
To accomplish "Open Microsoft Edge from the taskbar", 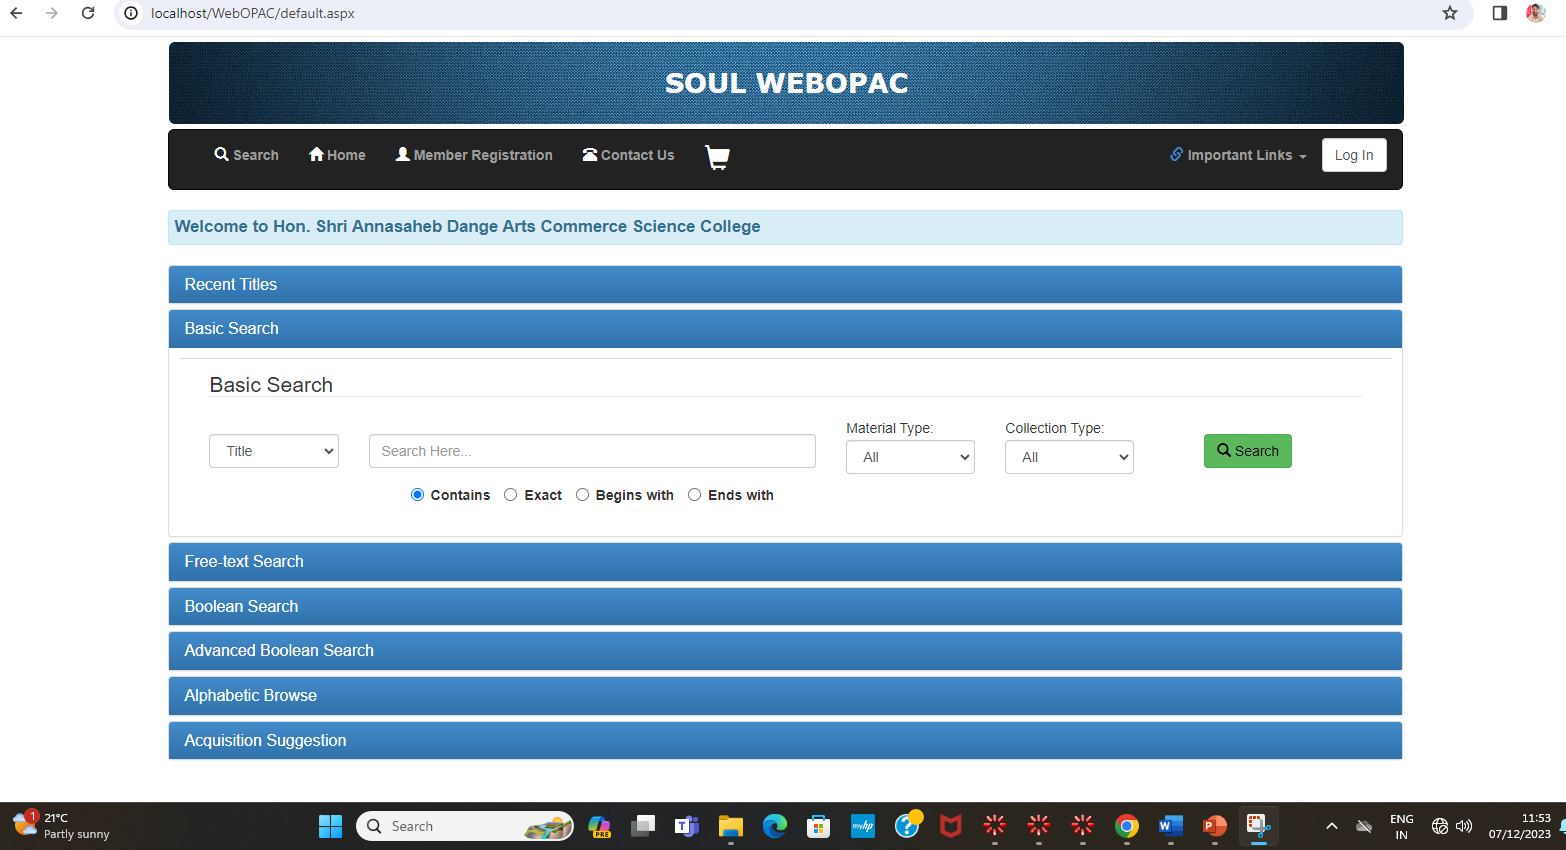I will click(x=775, y=826).
